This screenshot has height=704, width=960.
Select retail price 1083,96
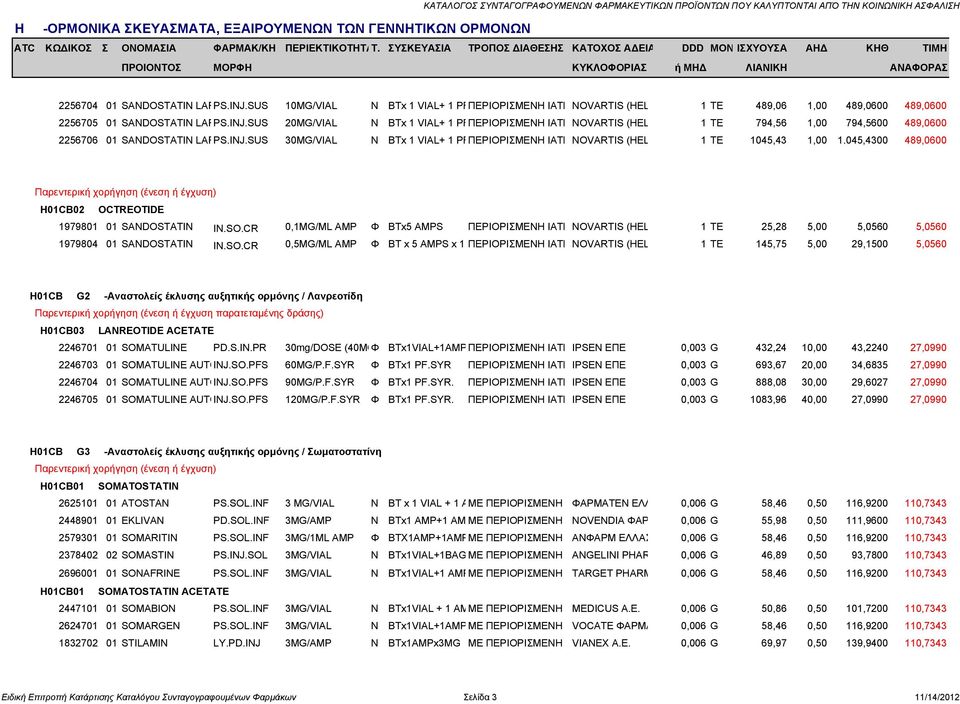tap(768, 399)
